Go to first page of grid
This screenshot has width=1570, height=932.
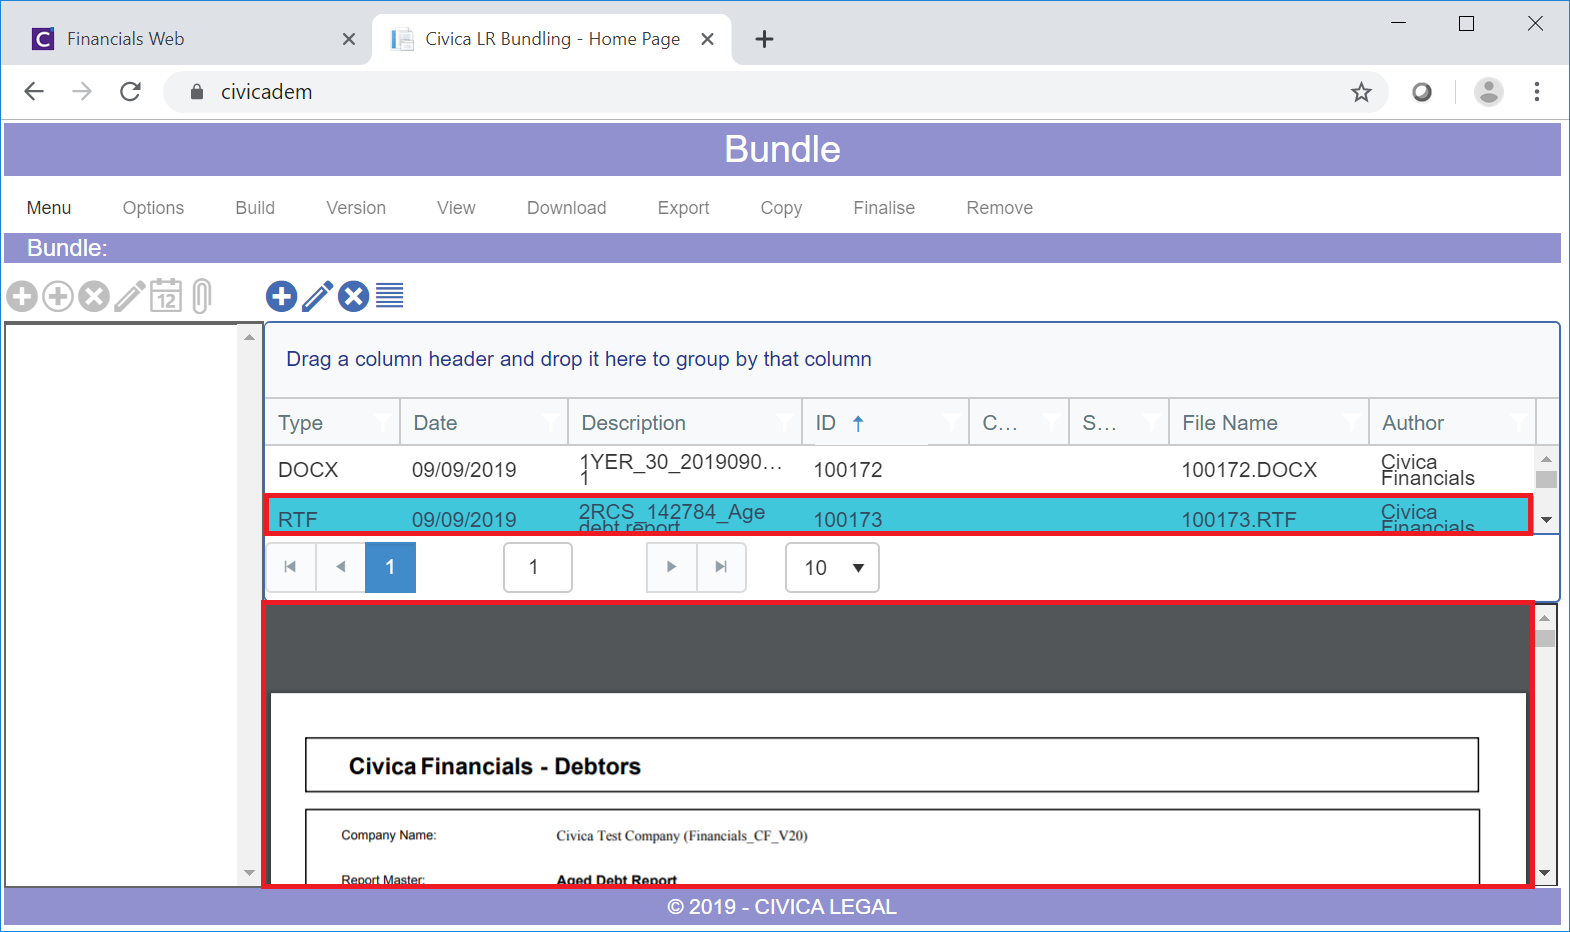pyautogui.click(x=291, y=567)
